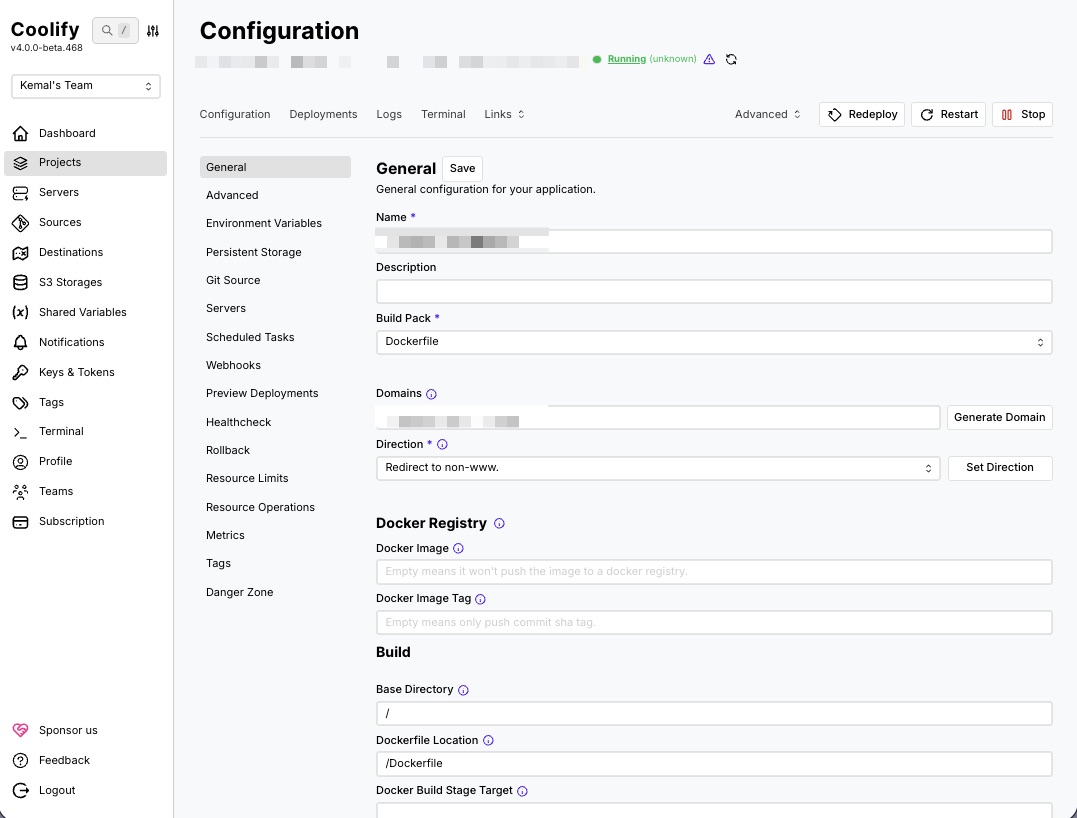Click the Teams people icon
This screenshot has width=1077, height=818.
coord(21,492)
